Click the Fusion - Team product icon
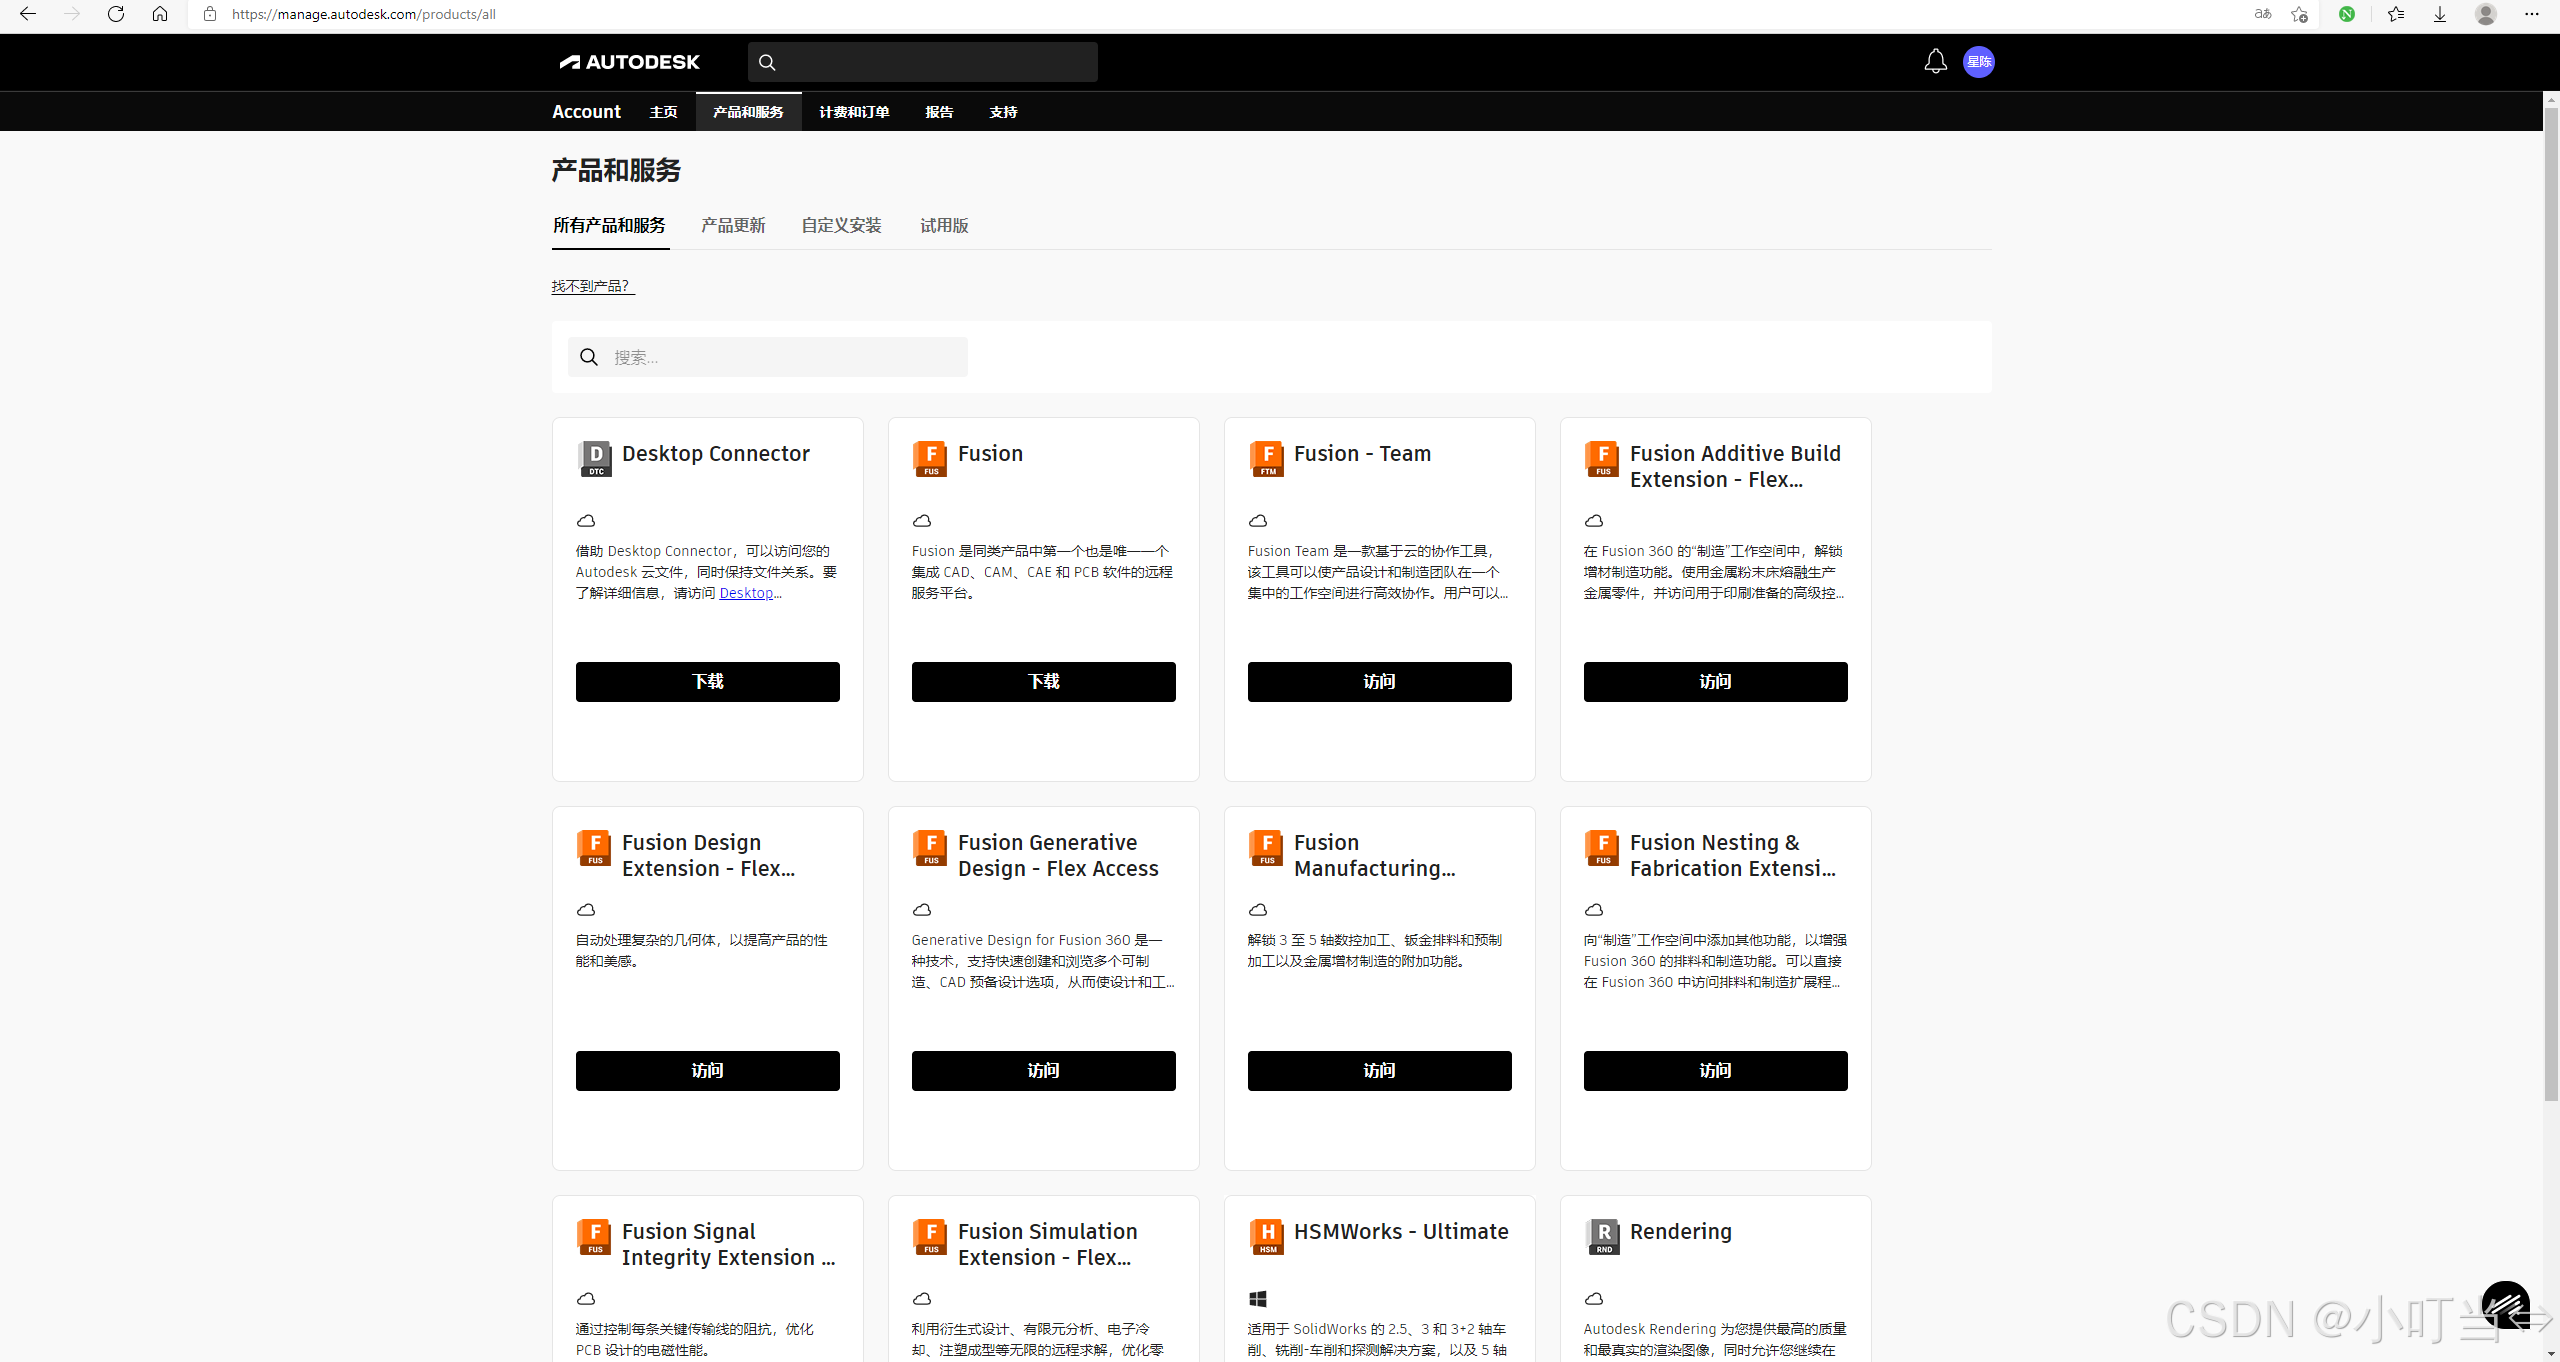This screenshot has height=1362, width=2560. (1266, 458)
